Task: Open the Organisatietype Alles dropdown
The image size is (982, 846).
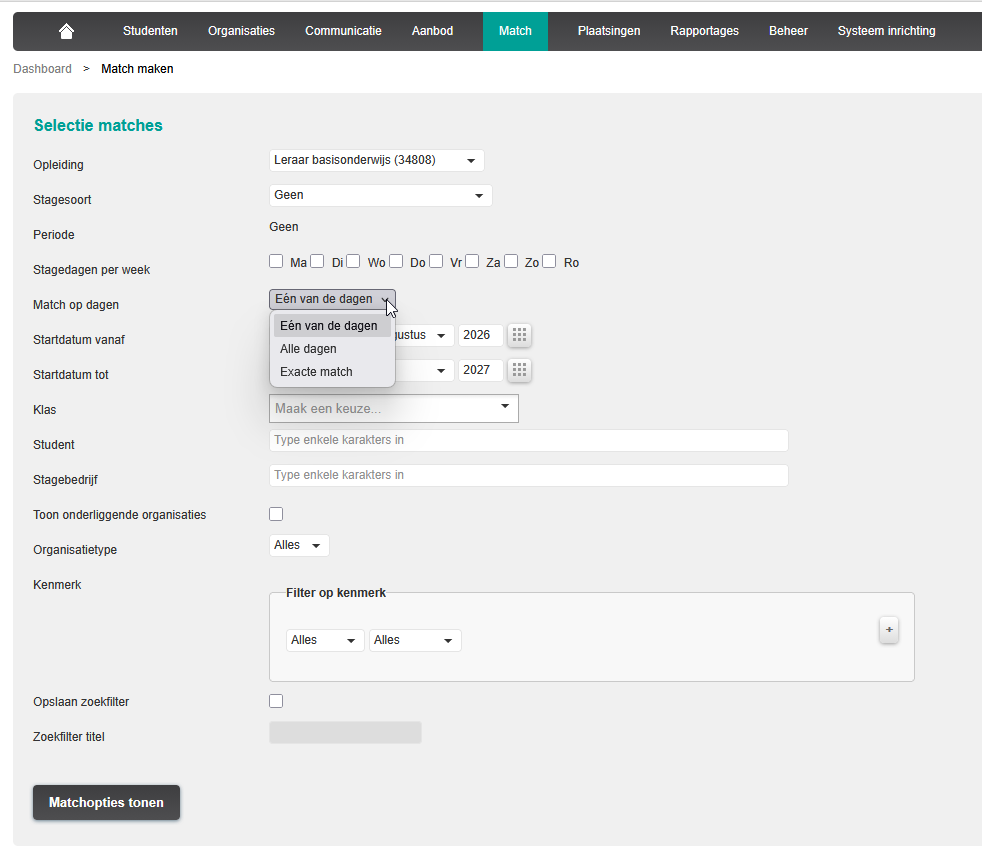Action: tap(299, 545)
